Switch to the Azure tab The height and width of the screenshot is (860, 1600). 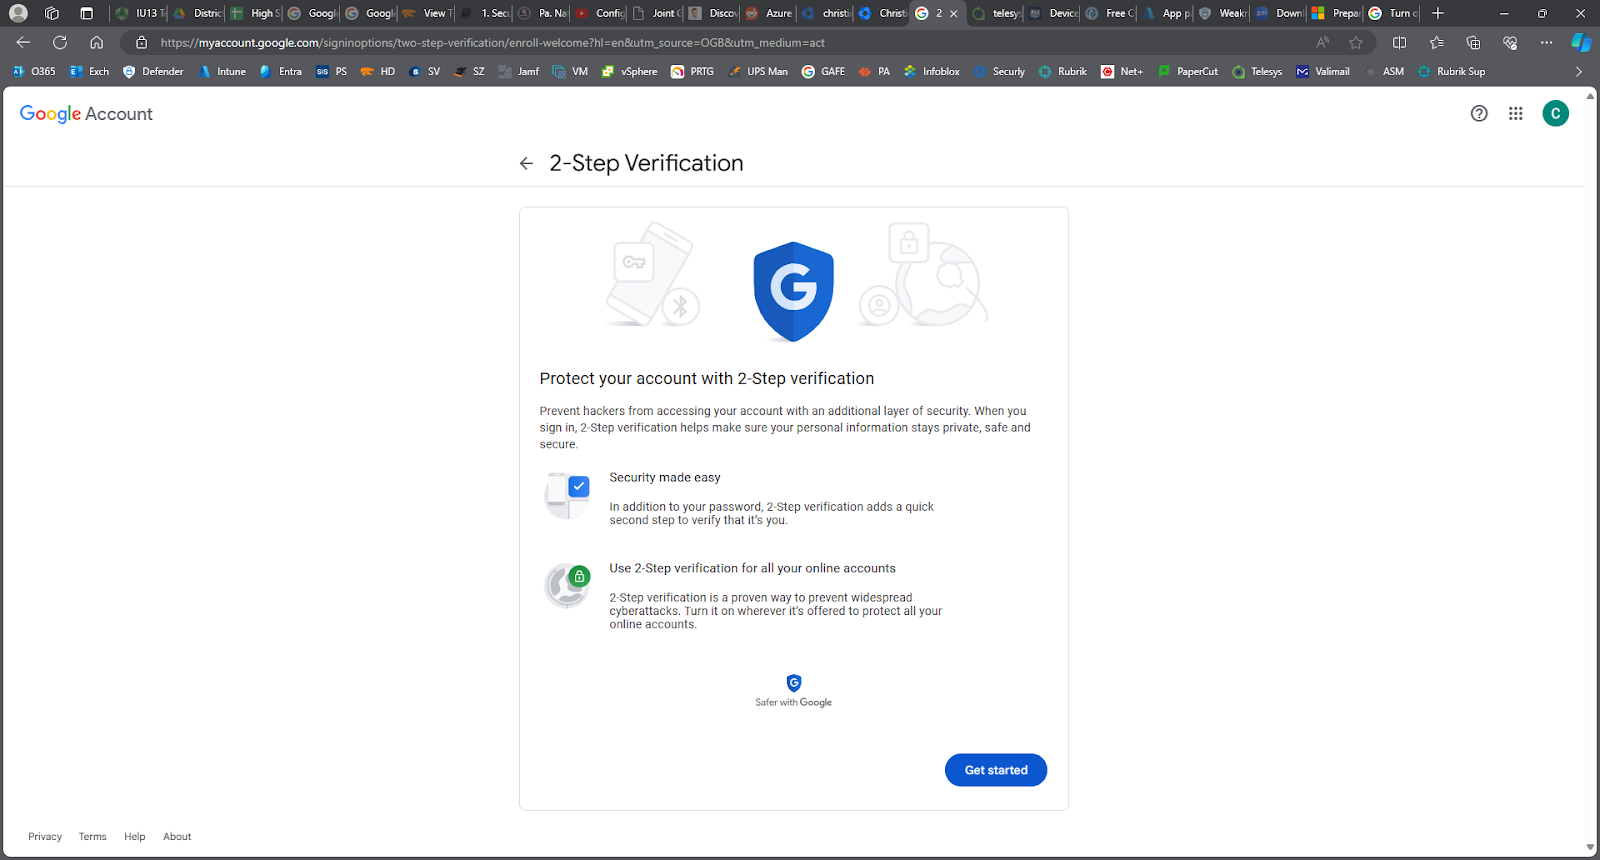769,13
